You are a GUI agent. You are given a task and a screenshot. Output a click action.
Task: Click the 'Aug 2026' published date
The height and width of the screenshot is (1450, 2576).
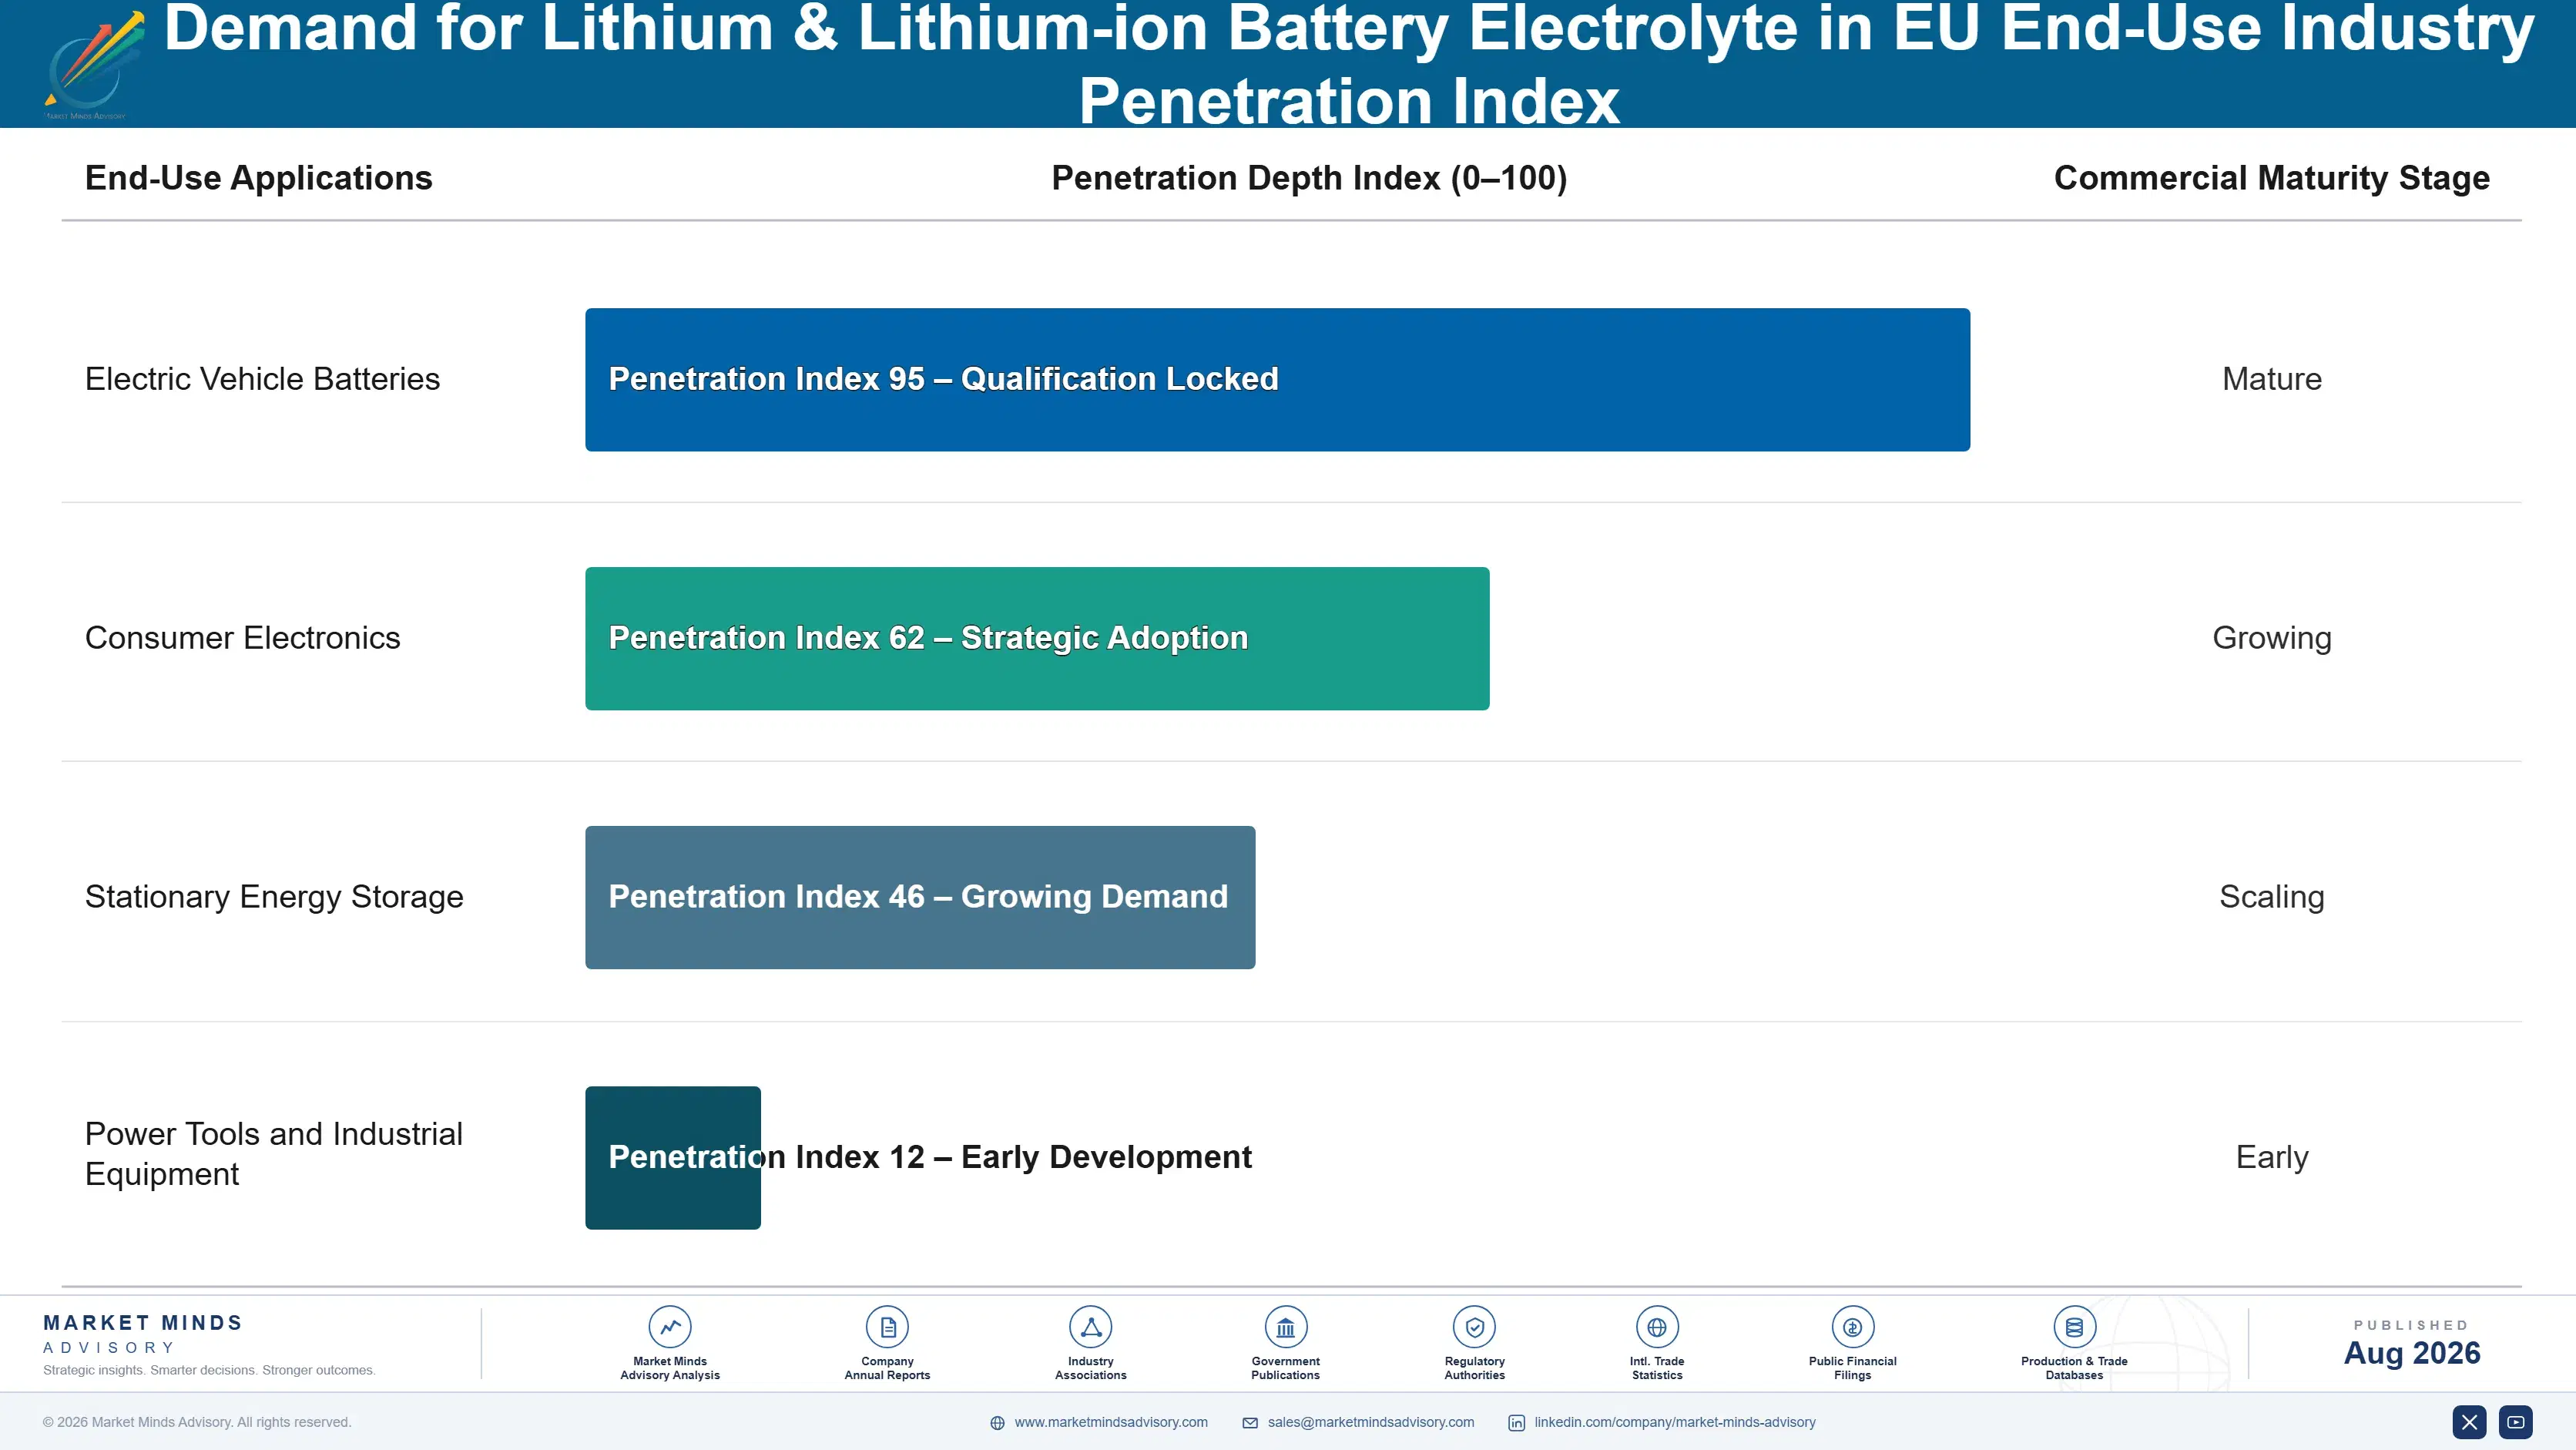(x=2411, y=1353)
